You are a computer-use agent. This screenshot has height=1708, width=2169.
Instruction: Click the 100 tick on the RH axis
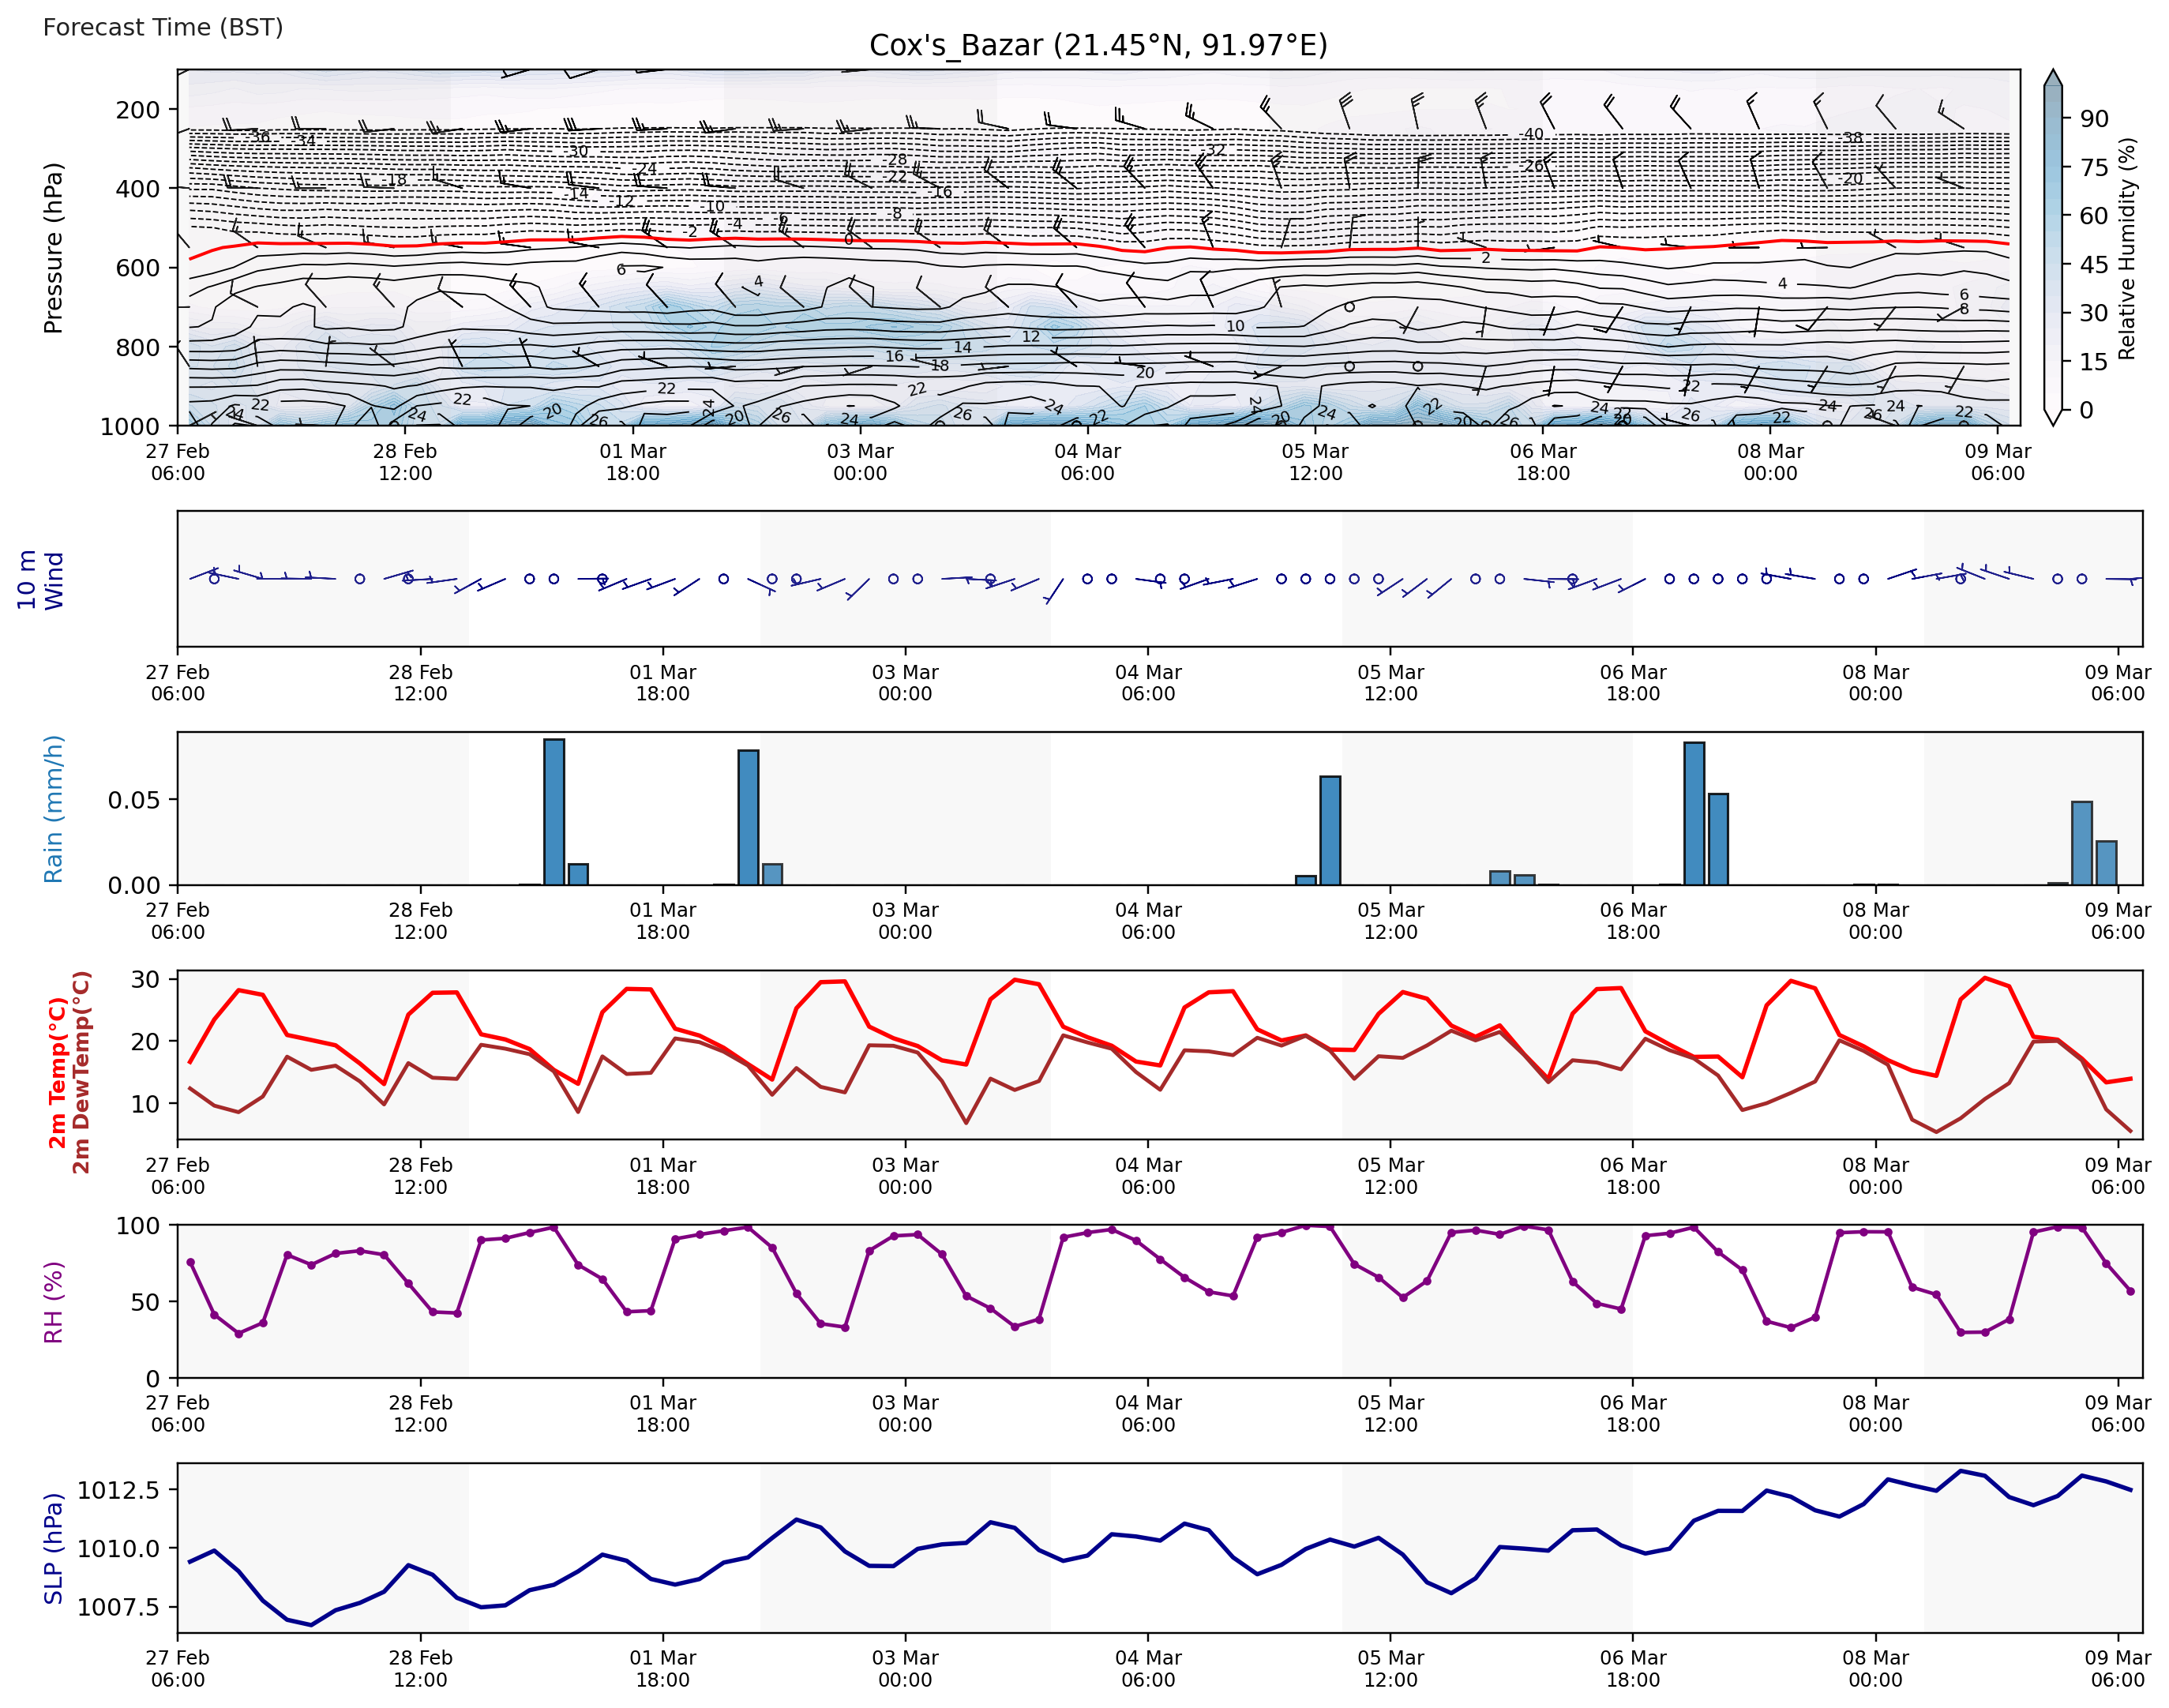pyautogui.click(x=138, y=1226)
